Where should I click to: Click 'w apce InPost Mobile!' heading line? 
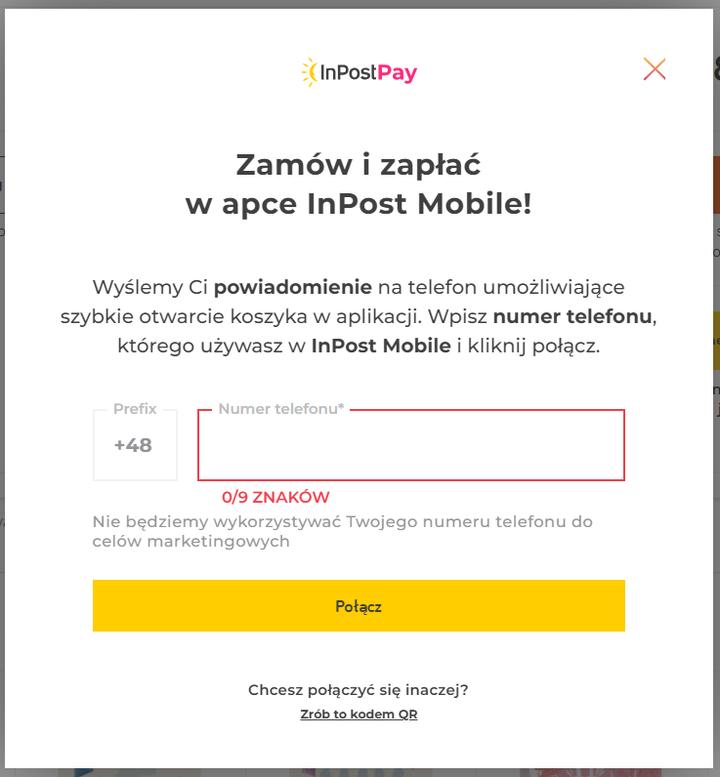tap(358, 204)
